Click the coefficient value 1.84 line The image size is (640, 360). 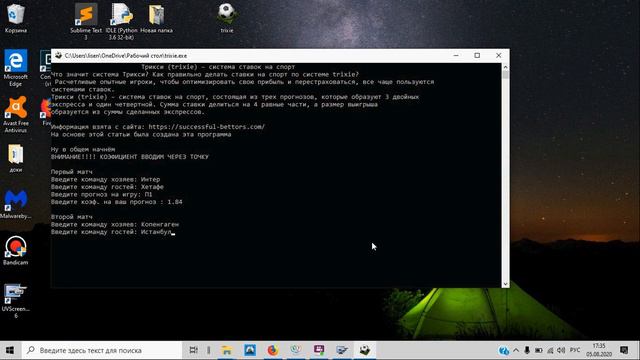117,202
